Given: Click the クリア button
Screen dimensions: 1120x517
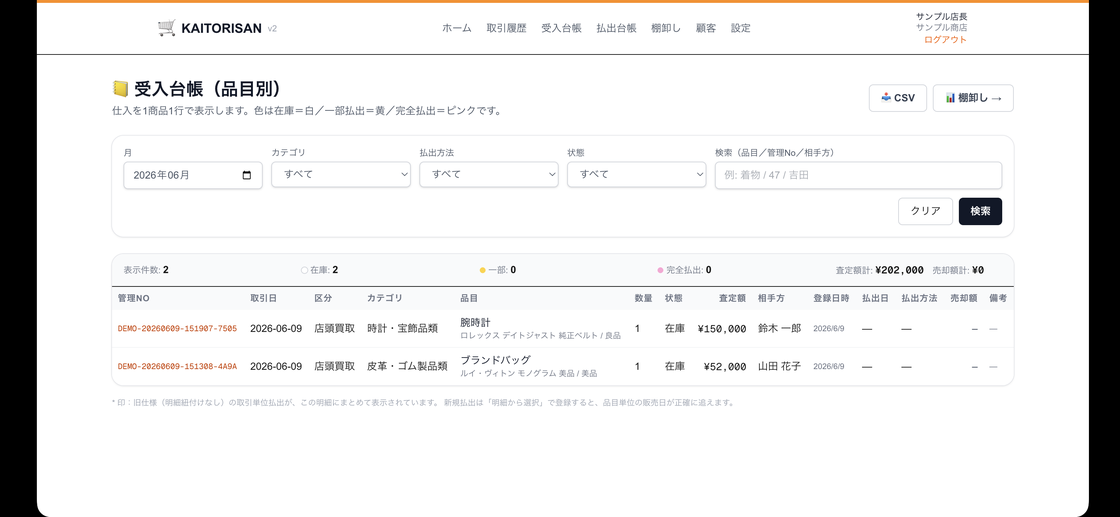Looking at the screenshot, I should 925,211.
